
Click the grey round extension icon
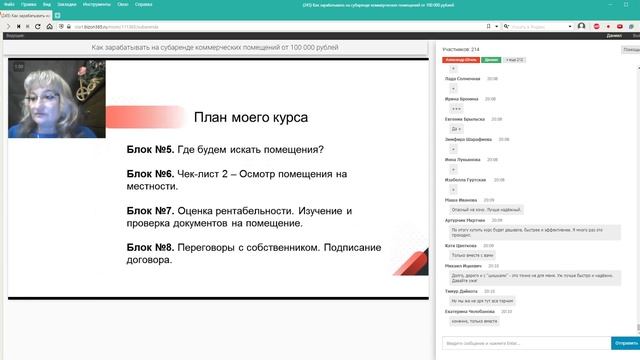pos(631,27)
